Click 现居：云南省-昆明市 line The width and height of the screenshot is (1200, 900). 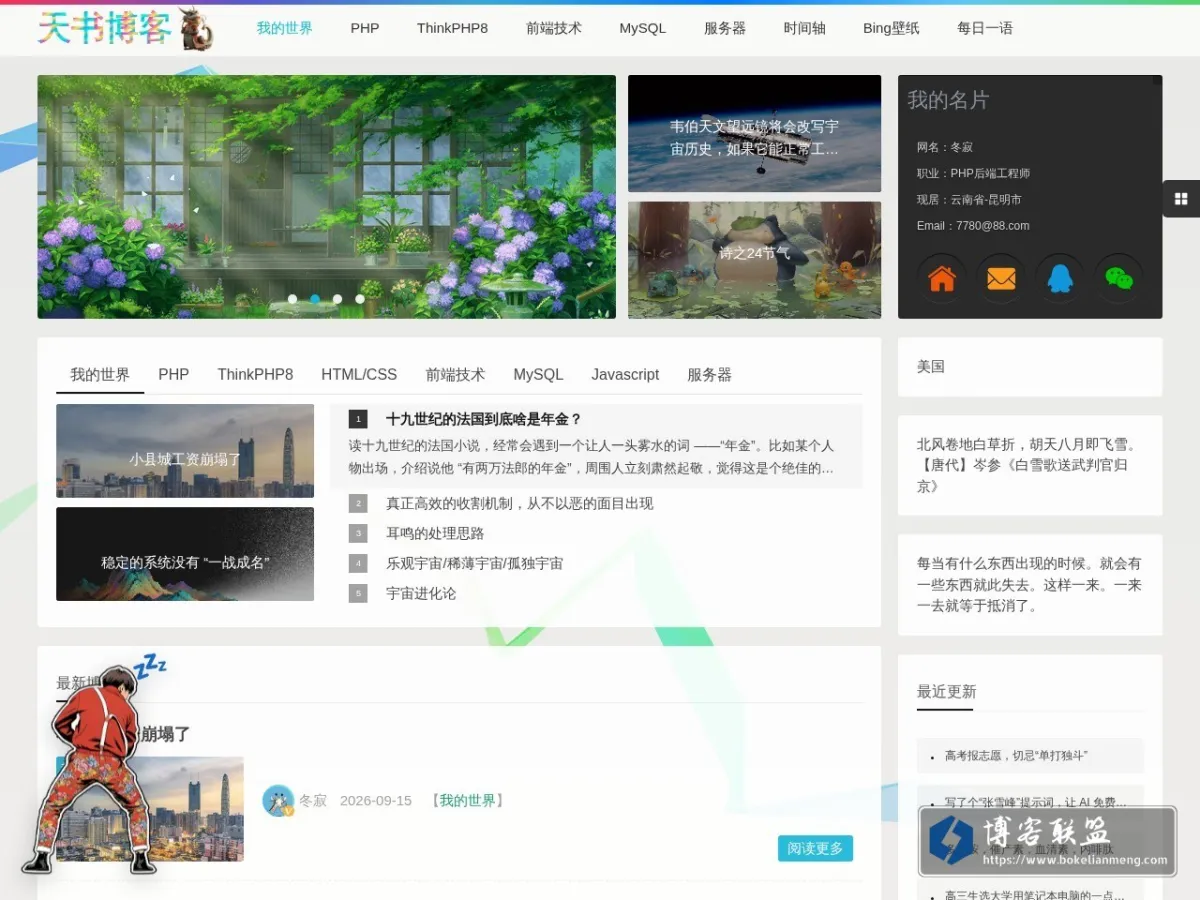(x=969, y=199)
